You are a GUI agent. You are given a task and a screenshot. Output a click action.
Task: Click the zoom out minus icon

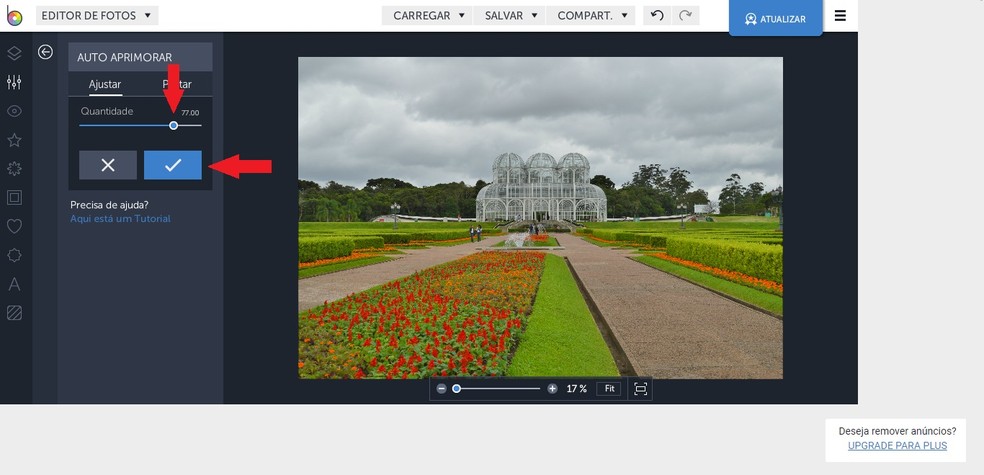[441, 389]
